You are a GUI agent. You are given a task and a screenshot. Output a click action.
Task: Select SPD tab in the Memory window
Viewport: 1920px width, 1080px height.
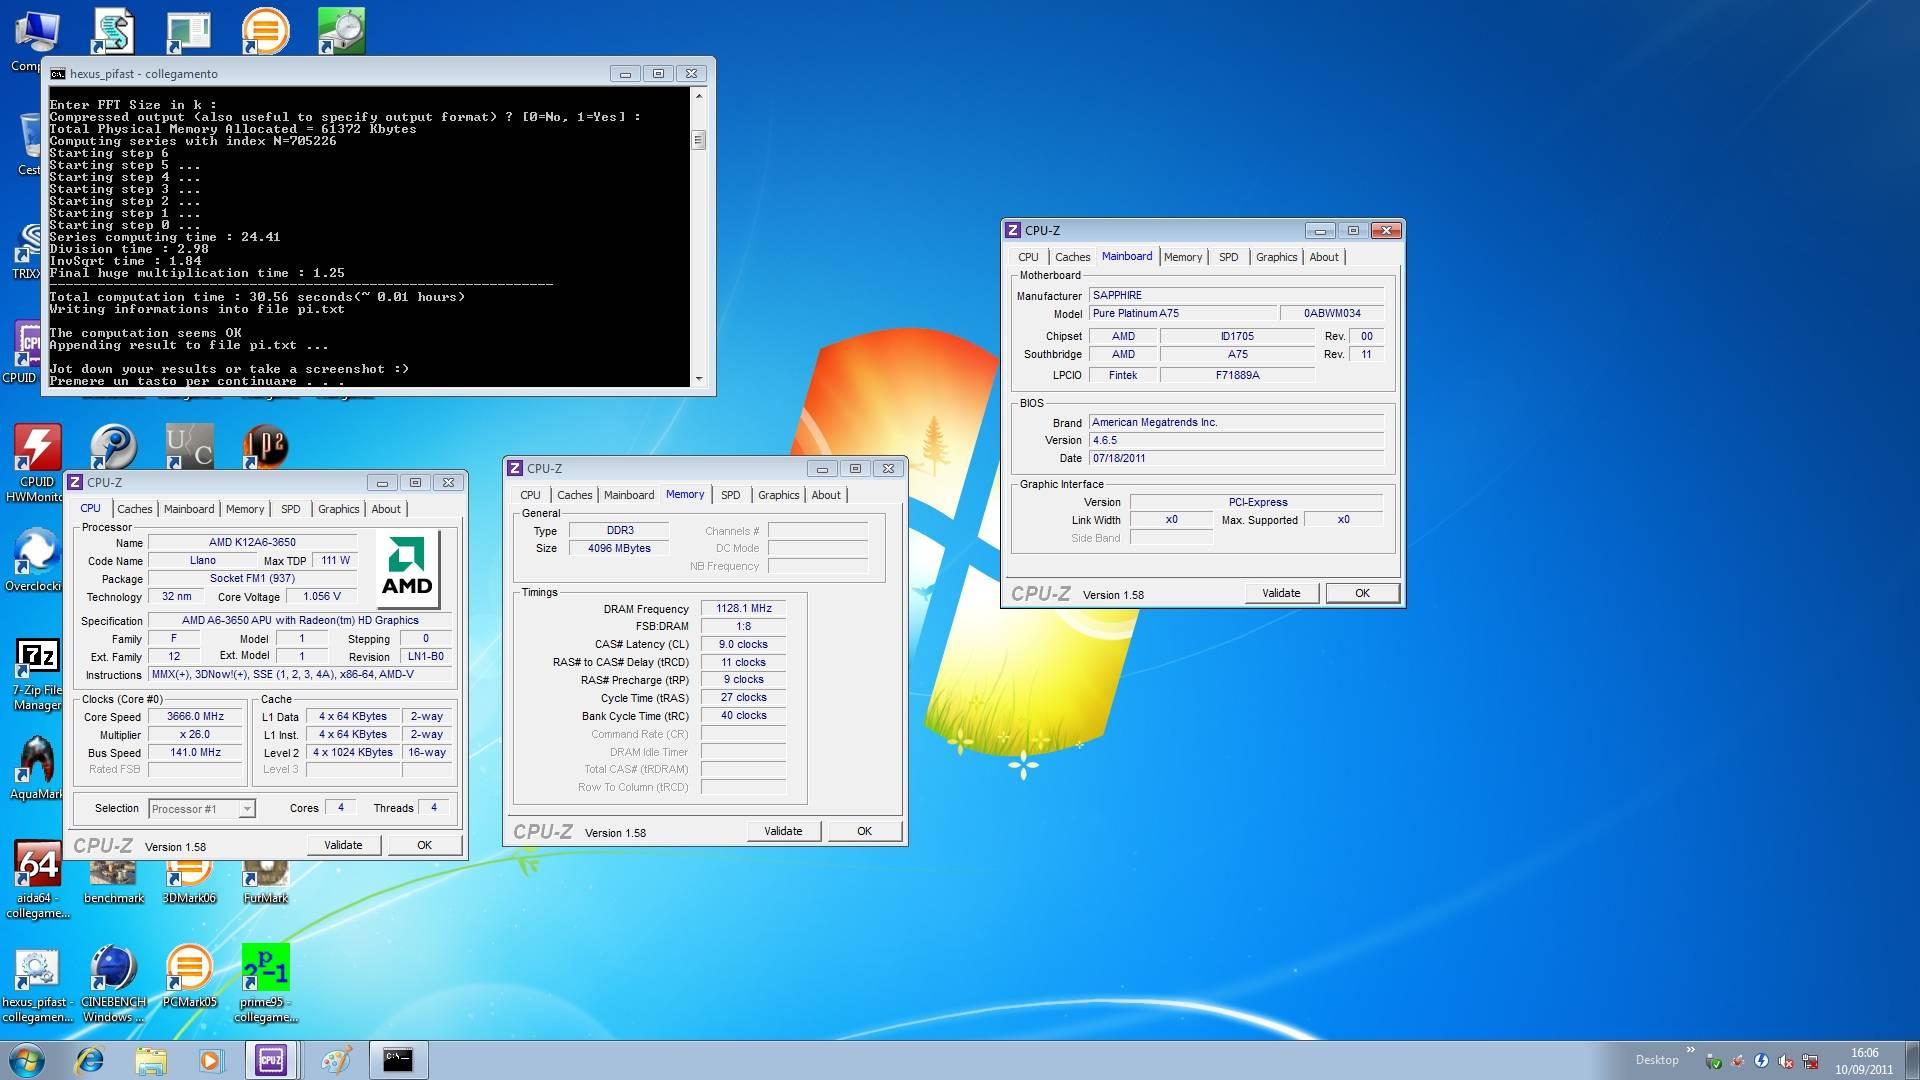[731, 495]
